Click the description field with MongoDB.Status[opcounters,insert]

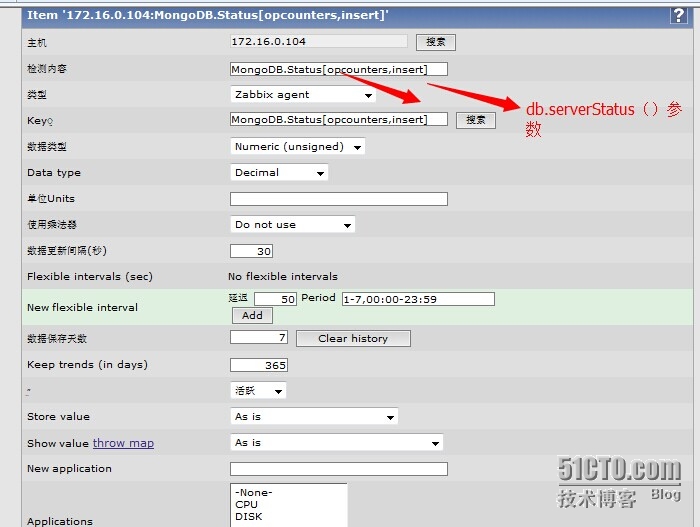(339, 69)
